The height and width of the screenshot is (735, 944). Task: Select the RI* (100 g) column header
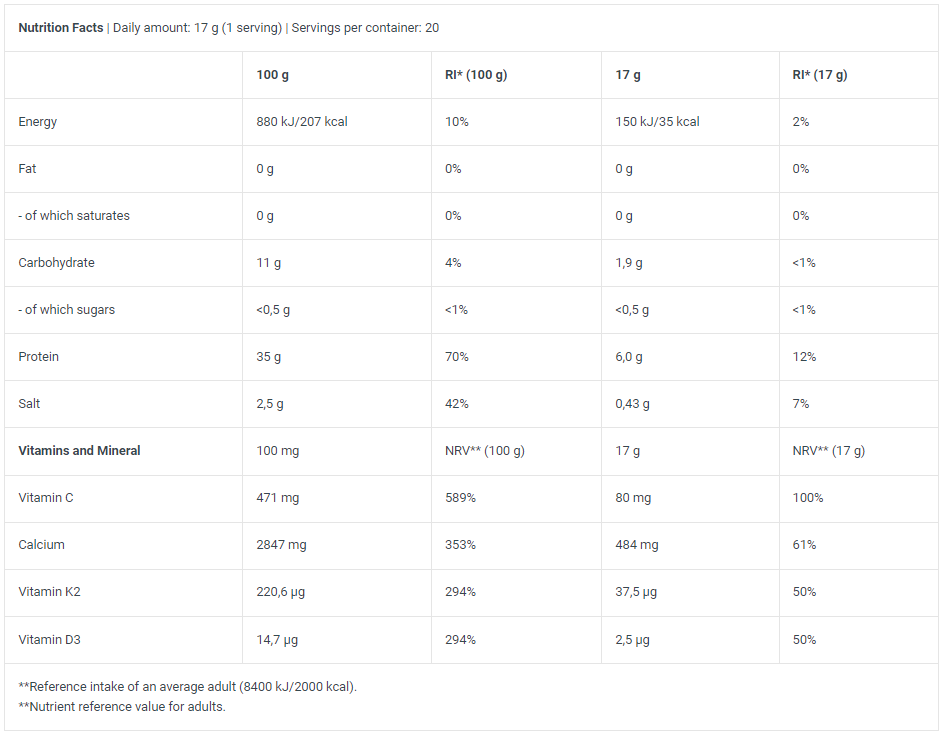[476, 75]
